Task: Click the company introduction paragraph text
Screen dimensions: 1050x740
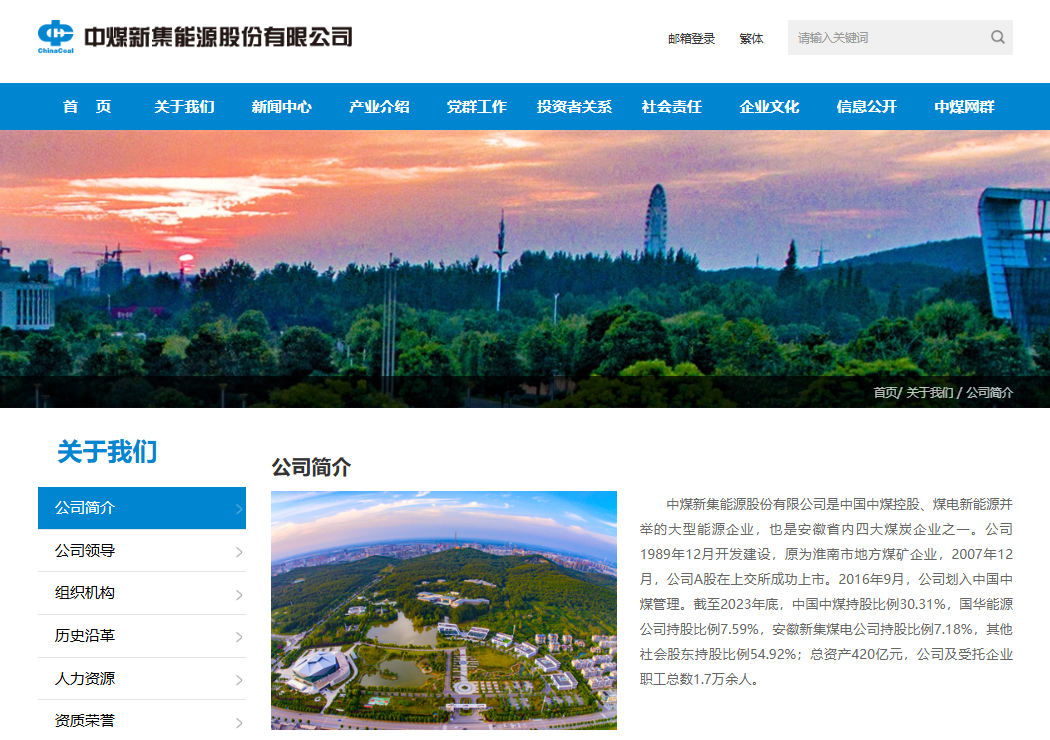Action: (x=826, y=591)
